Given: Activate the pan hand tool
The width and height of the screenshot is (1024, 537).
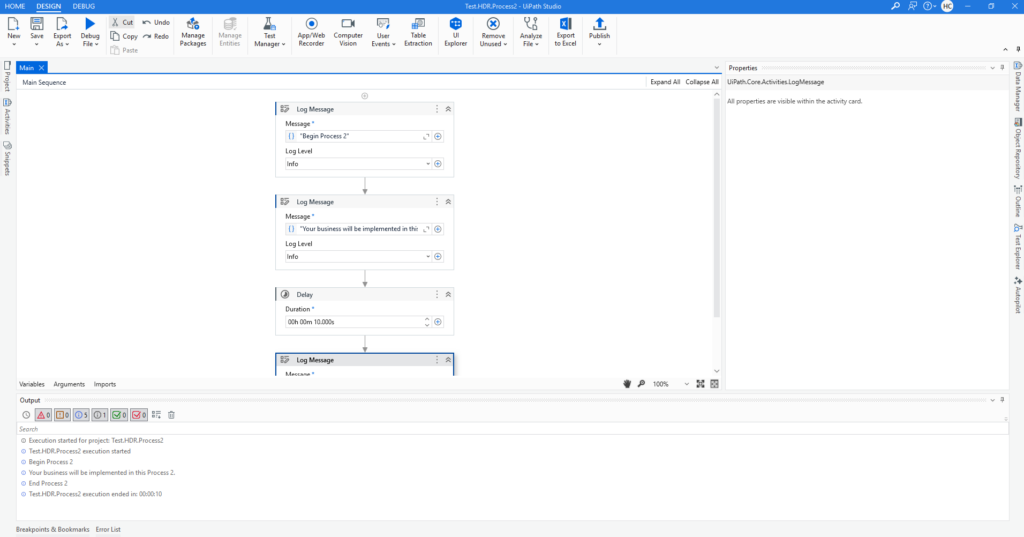Looking at the screenshot, I should point(628,384).
